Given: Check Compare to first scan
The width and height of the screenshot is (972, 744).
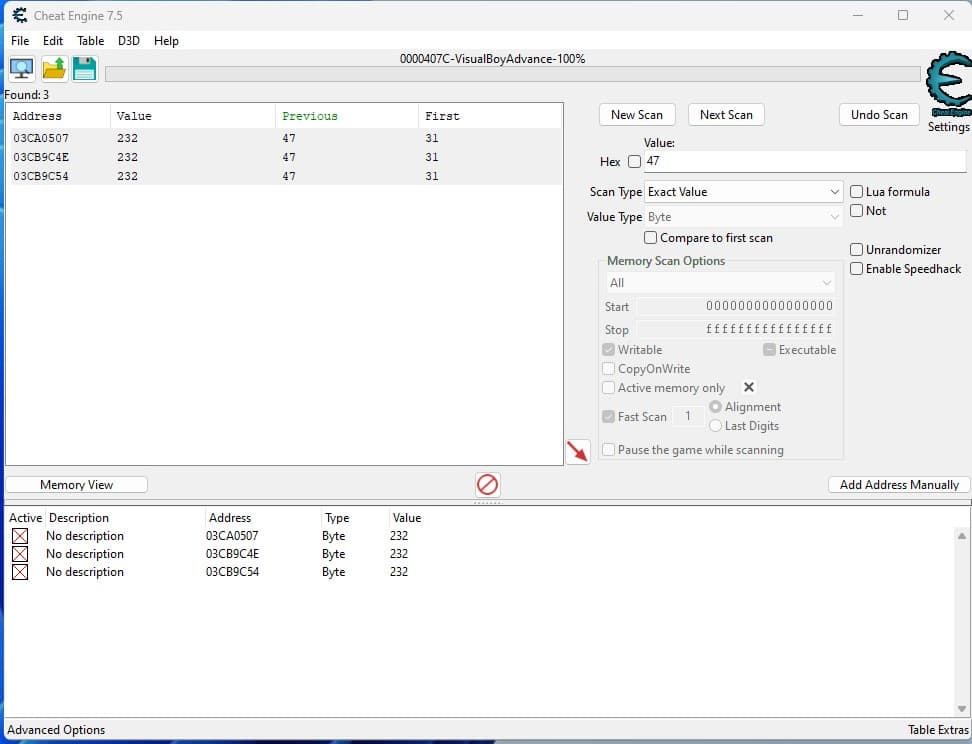Looking at the screenshot, I should pos(650,238).
